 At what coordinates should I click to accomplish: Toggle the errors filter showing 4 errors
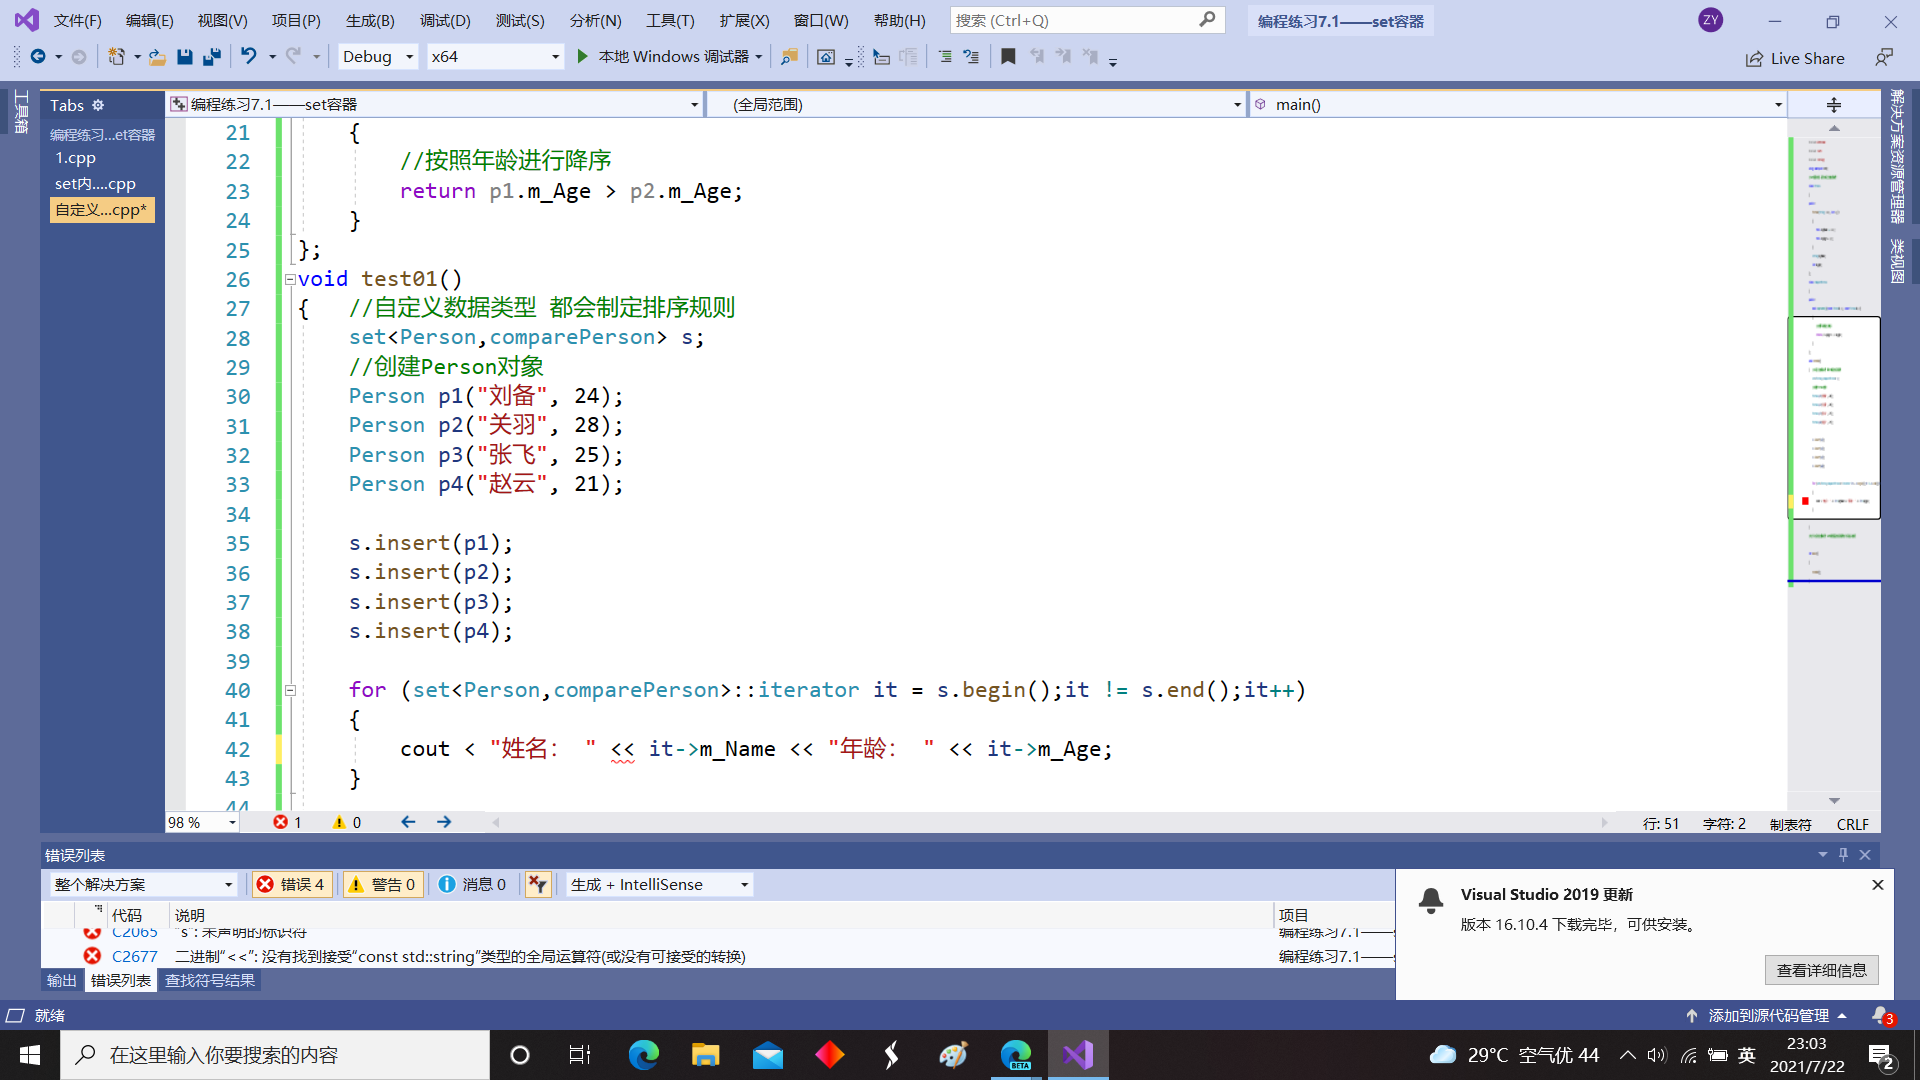pyautogui.click(x=291, y=884)
